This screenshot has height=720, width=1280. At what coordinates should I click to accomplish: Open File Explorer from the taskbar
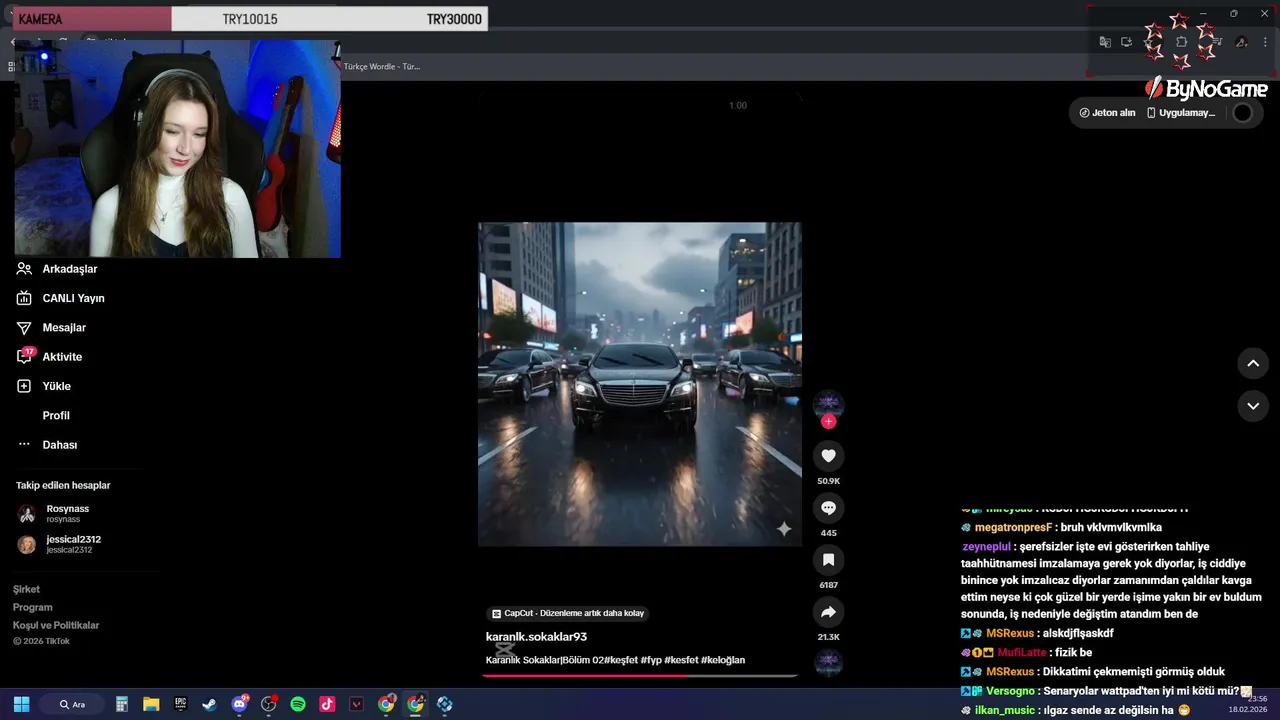[x=151, y=704]
